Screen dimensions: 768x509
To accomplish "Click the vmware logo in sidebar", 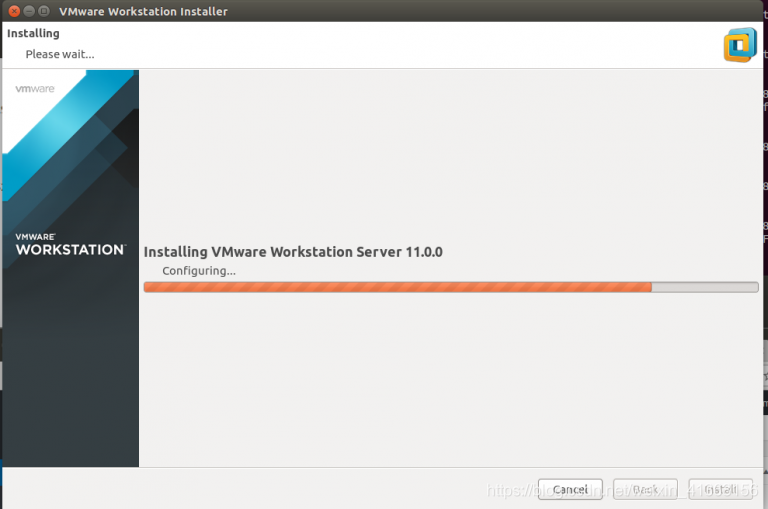I will coord(35,89).
